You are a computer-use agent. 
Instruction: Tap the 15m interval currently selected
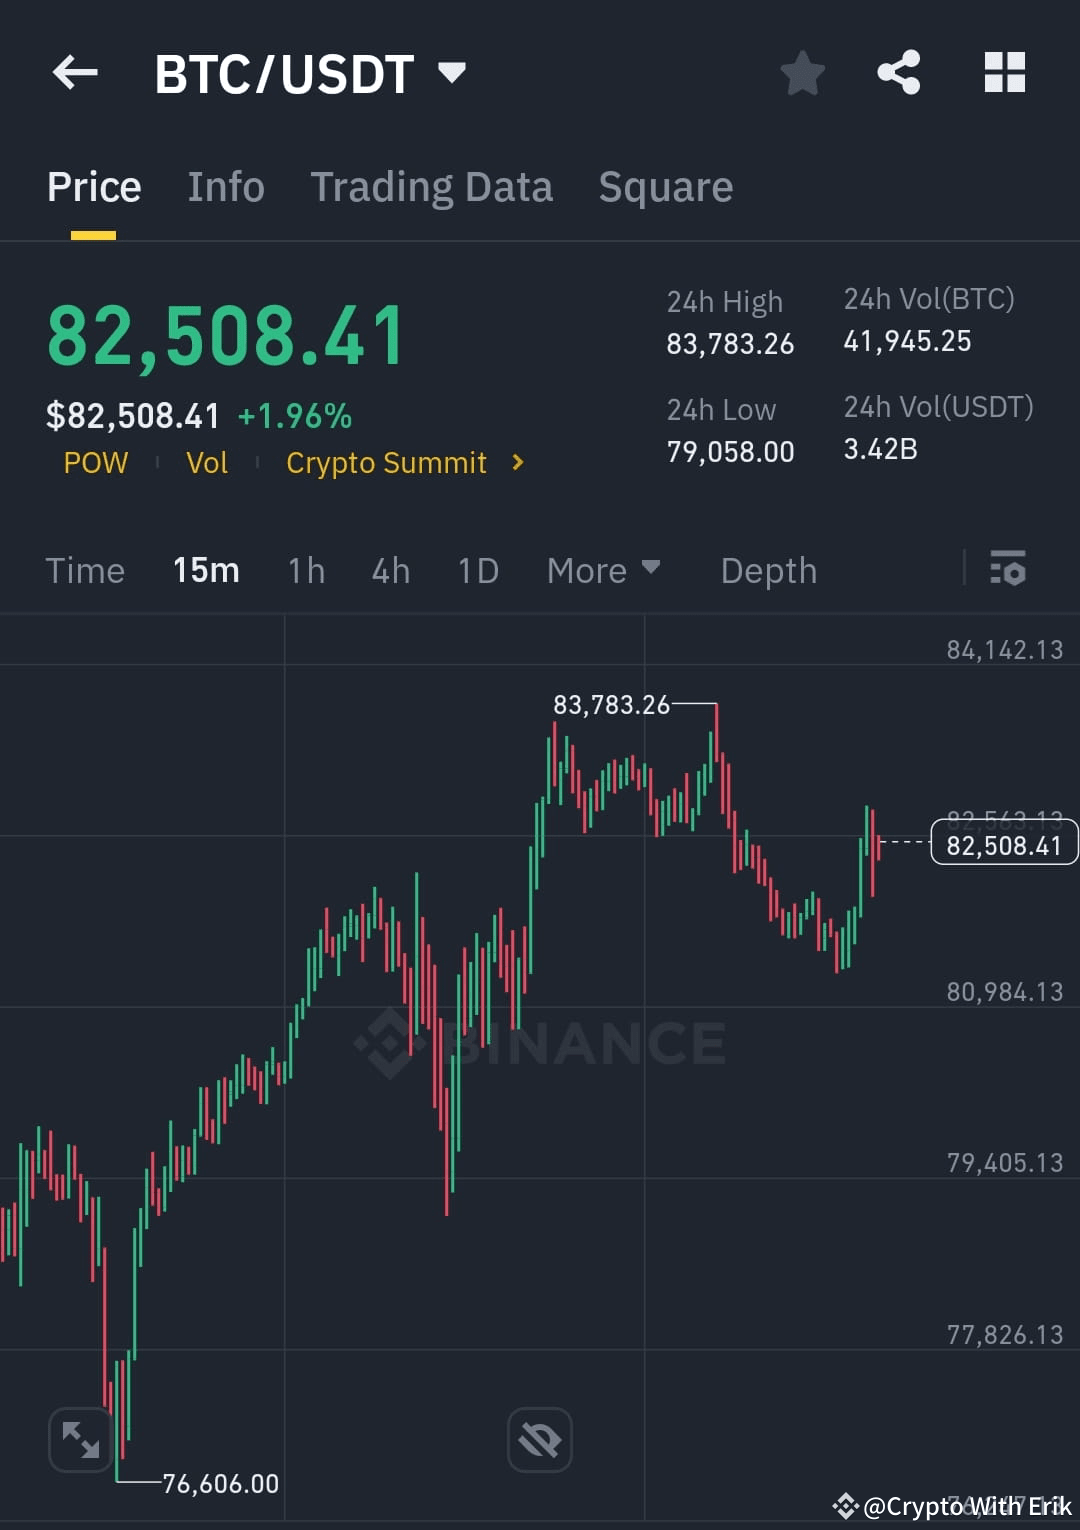pyautogui.click(x=205, y=570)
